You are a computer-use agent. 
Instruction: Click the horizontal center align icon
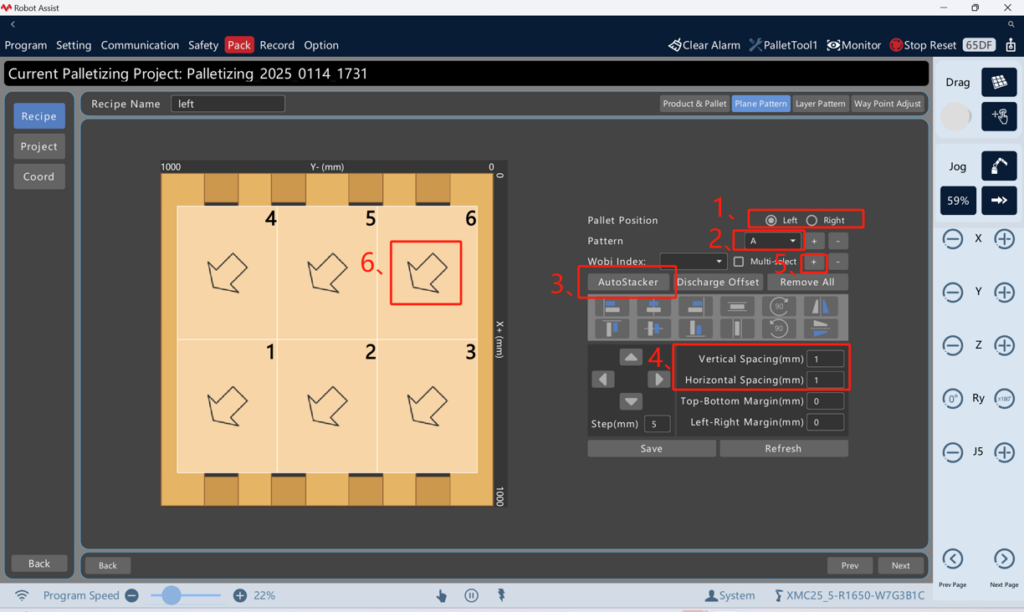click(x=654, y=306)
